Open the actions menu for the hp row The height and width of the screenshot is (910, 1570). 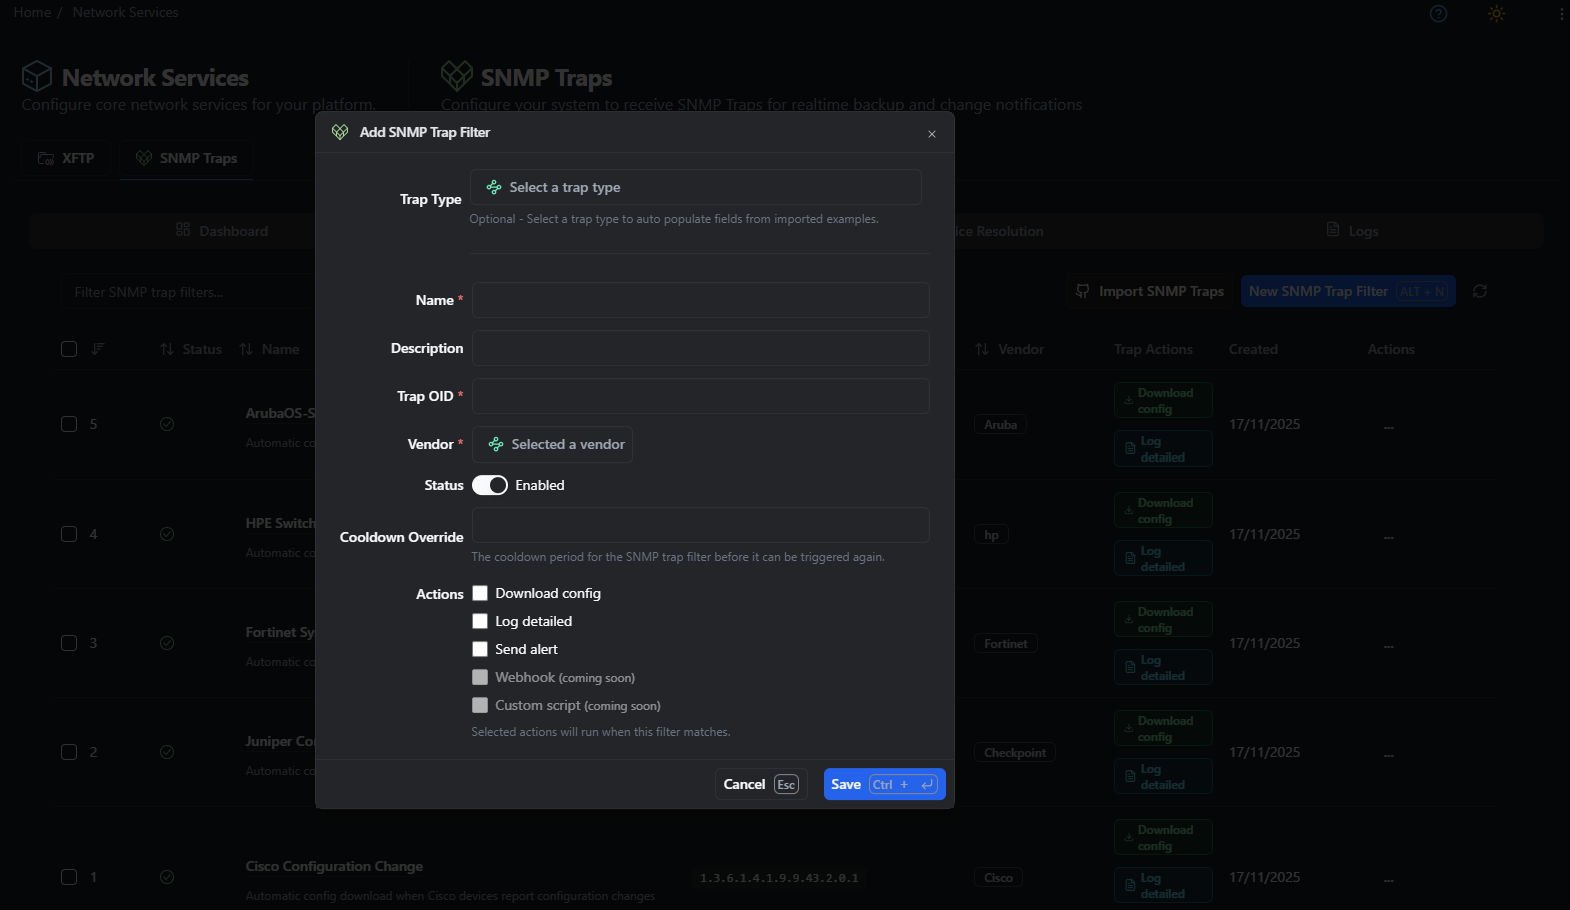[1389, 536]
